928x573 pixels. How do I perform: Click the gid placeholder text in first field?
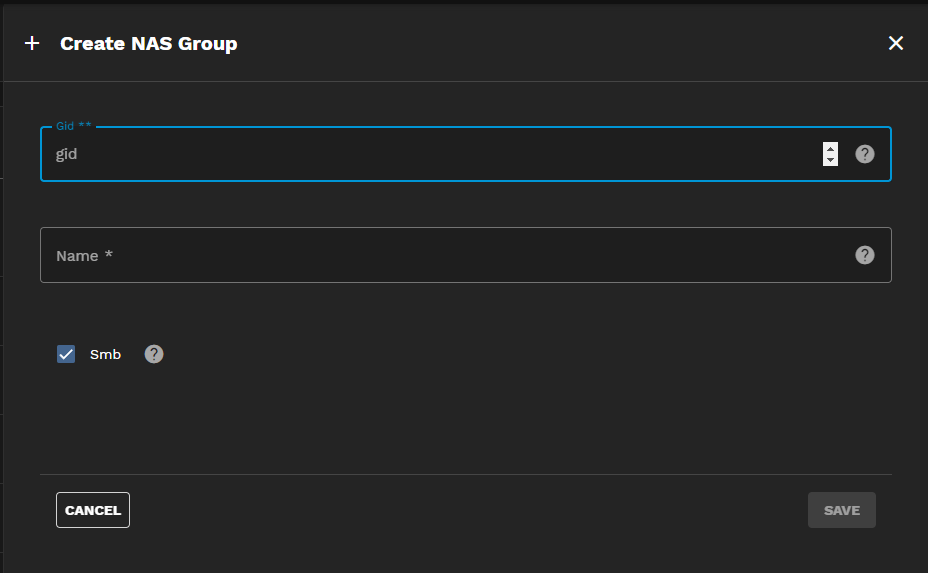point(67,155)
